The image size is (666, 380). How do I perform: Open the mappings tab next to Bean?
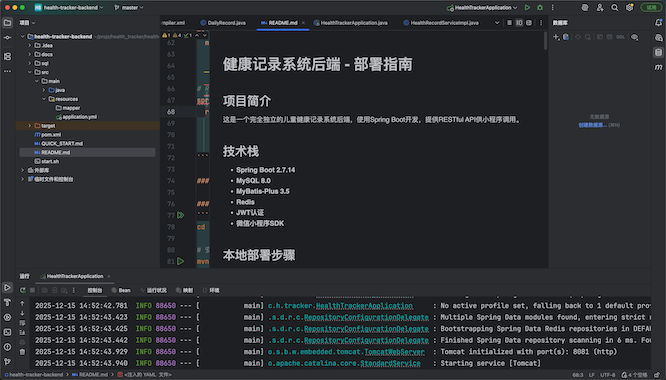pos(184,290)
